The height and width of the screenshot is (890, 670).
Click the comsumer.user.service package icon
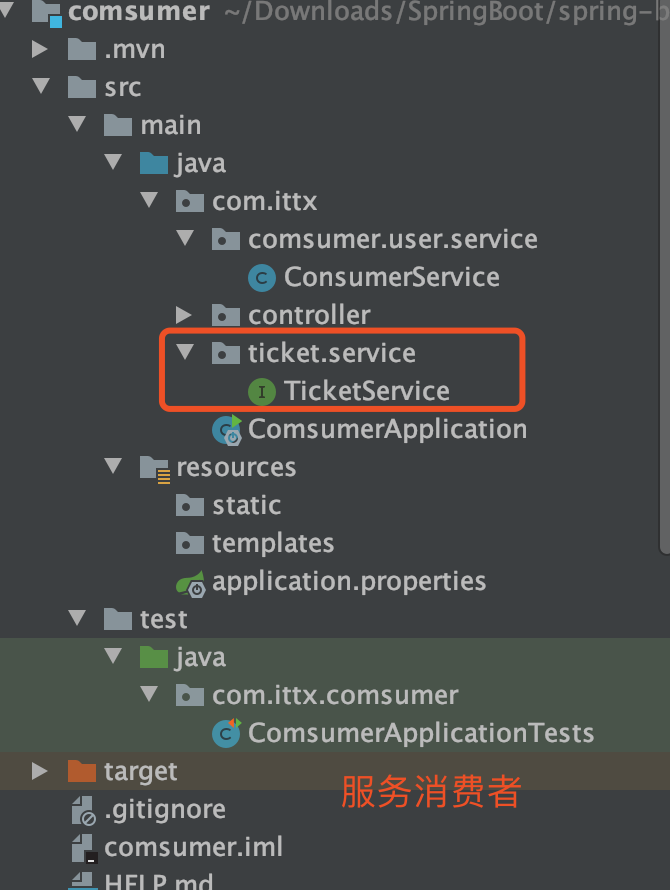[x=226, y=240]
